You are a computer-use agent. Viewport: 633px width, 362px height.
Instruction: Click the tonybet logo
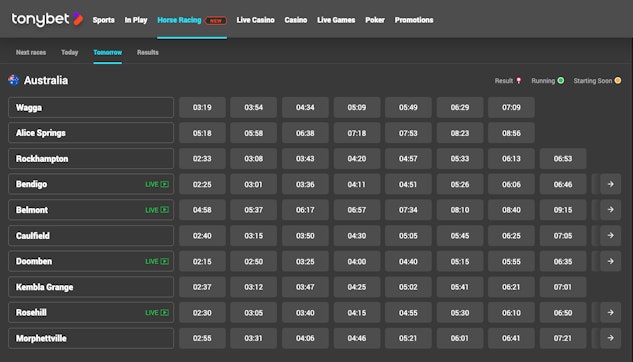[x=47, y=19]
